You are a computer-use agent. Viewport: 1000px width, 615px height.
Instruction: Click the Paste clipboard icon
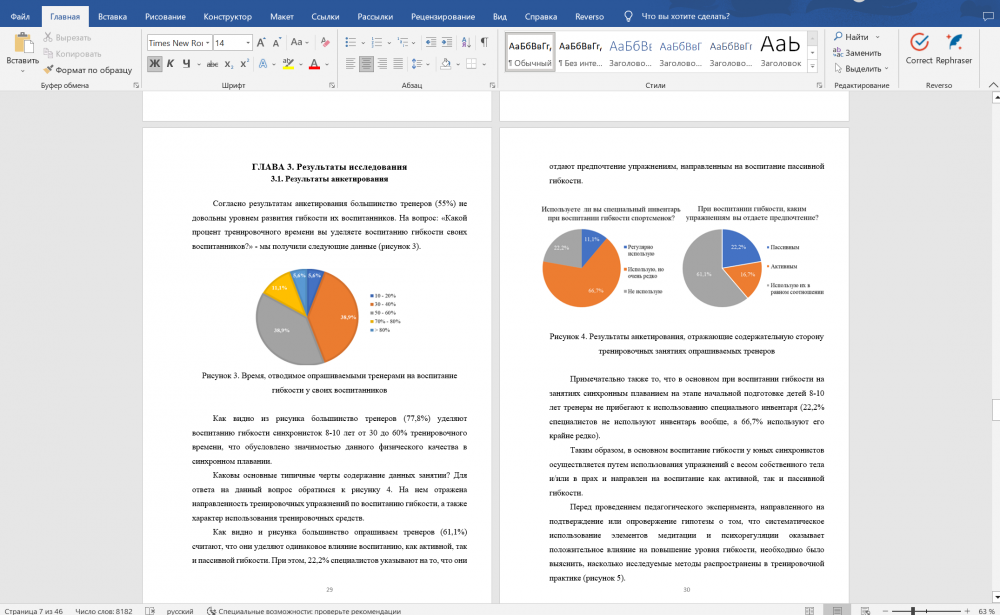(23, 43)
